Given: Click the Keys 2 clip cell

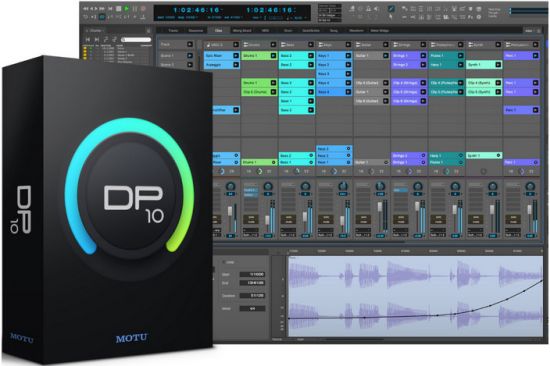Looking at the screenshot, I should point(334,65).
